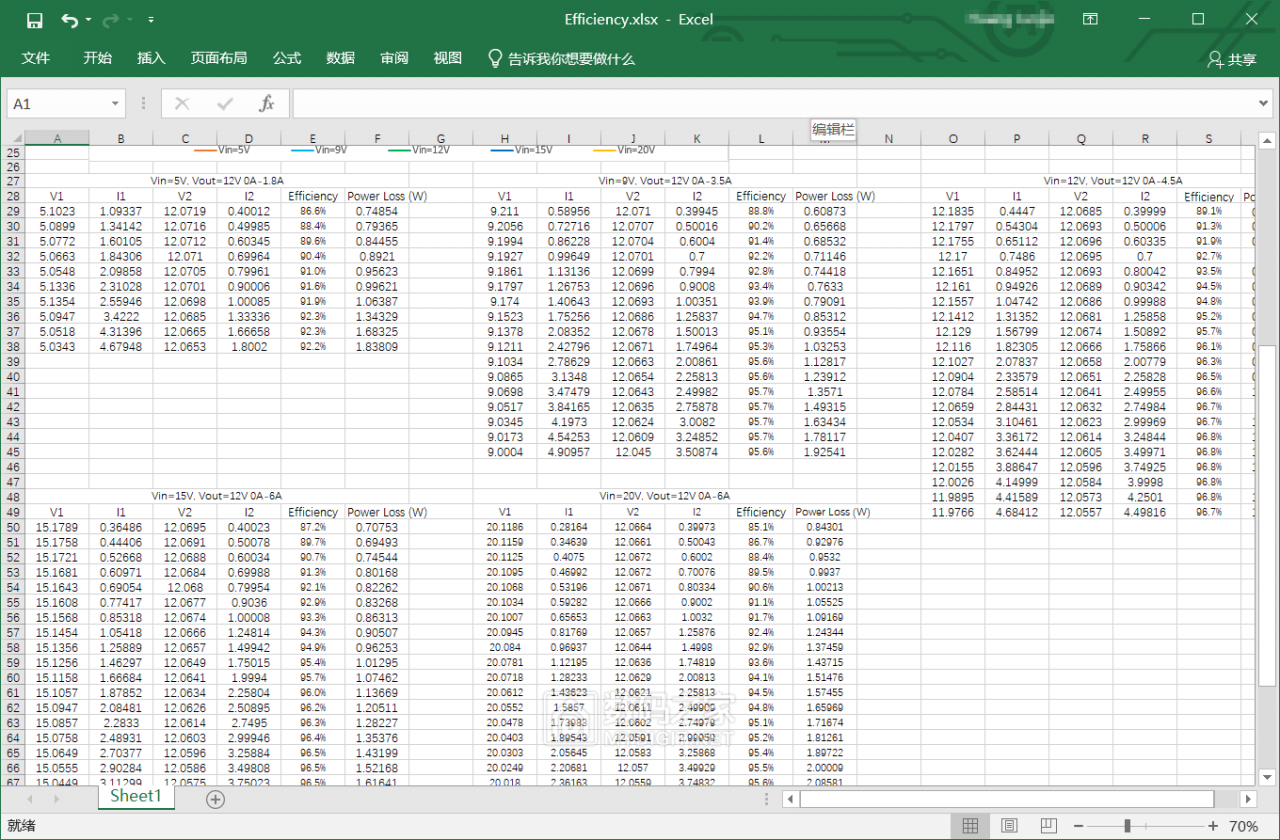
Task: Switch to Page Layout view icon
Action: click(1009, 826)
